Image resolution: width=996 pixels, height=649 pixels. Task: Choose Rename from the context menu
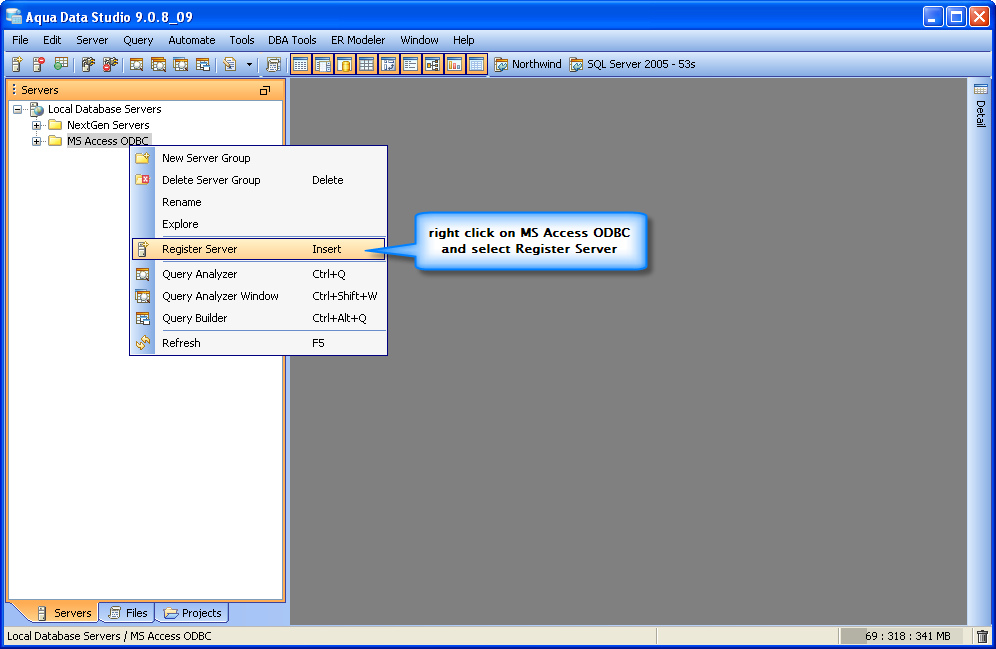(259, 202)
